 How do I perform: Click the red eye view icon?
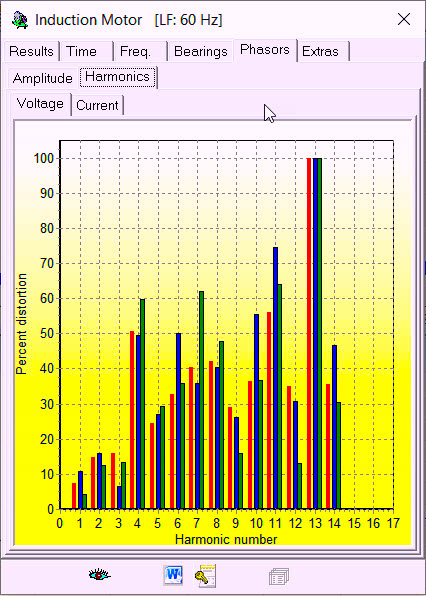[x=99, y=575]
